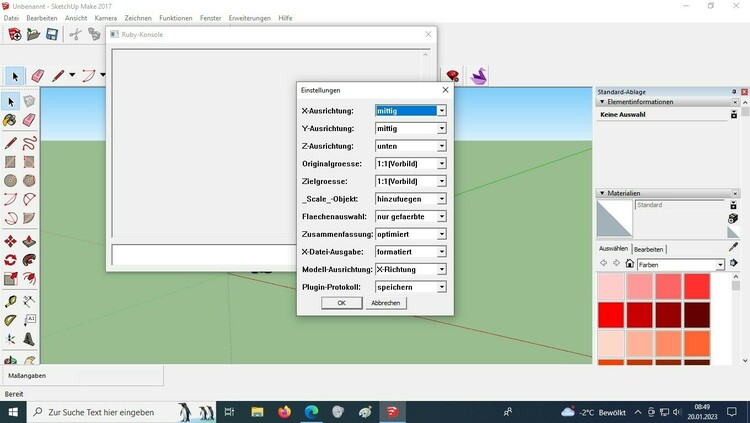
Task: Click the red ruby gem toolbar icon
Action: (x=452, y=76)
